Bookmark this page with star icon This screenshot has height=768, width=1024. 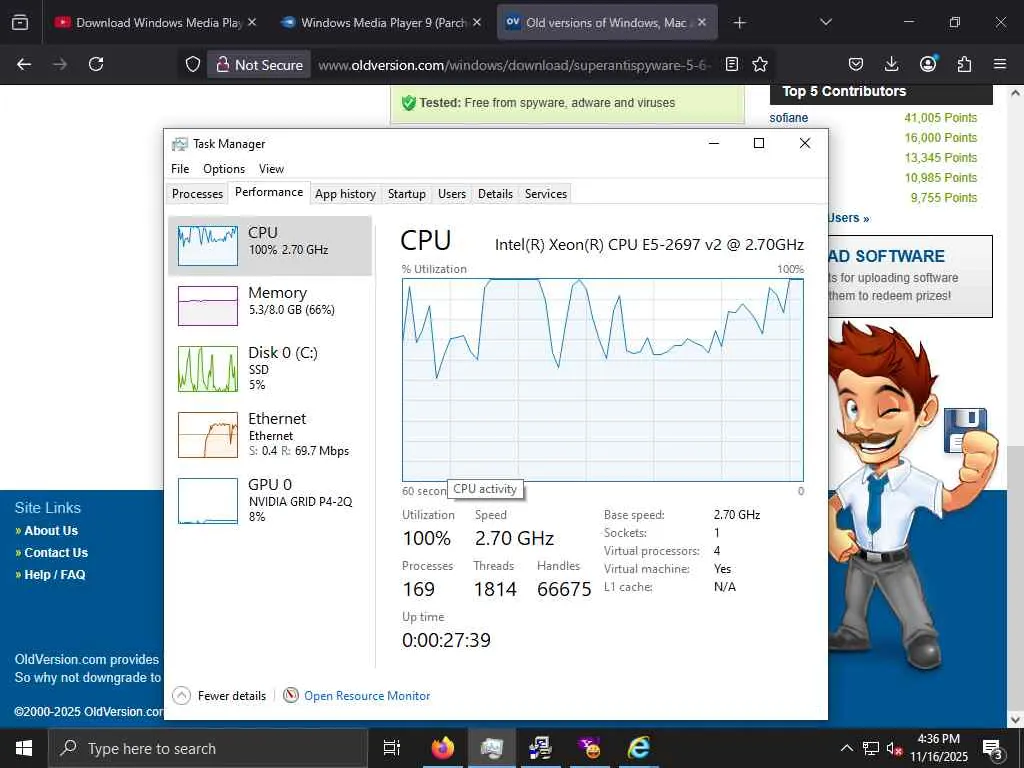click(x=760, y=64)
